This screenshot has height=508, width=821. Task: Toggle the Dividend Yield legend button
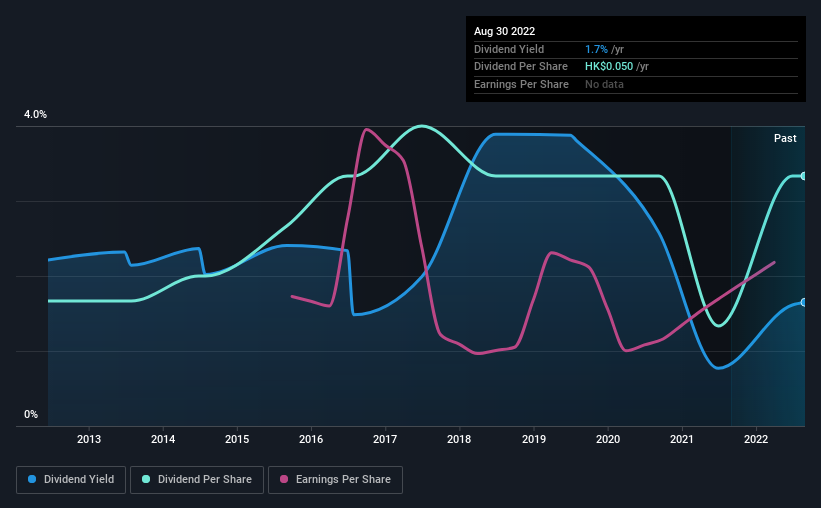coord(71,480)
